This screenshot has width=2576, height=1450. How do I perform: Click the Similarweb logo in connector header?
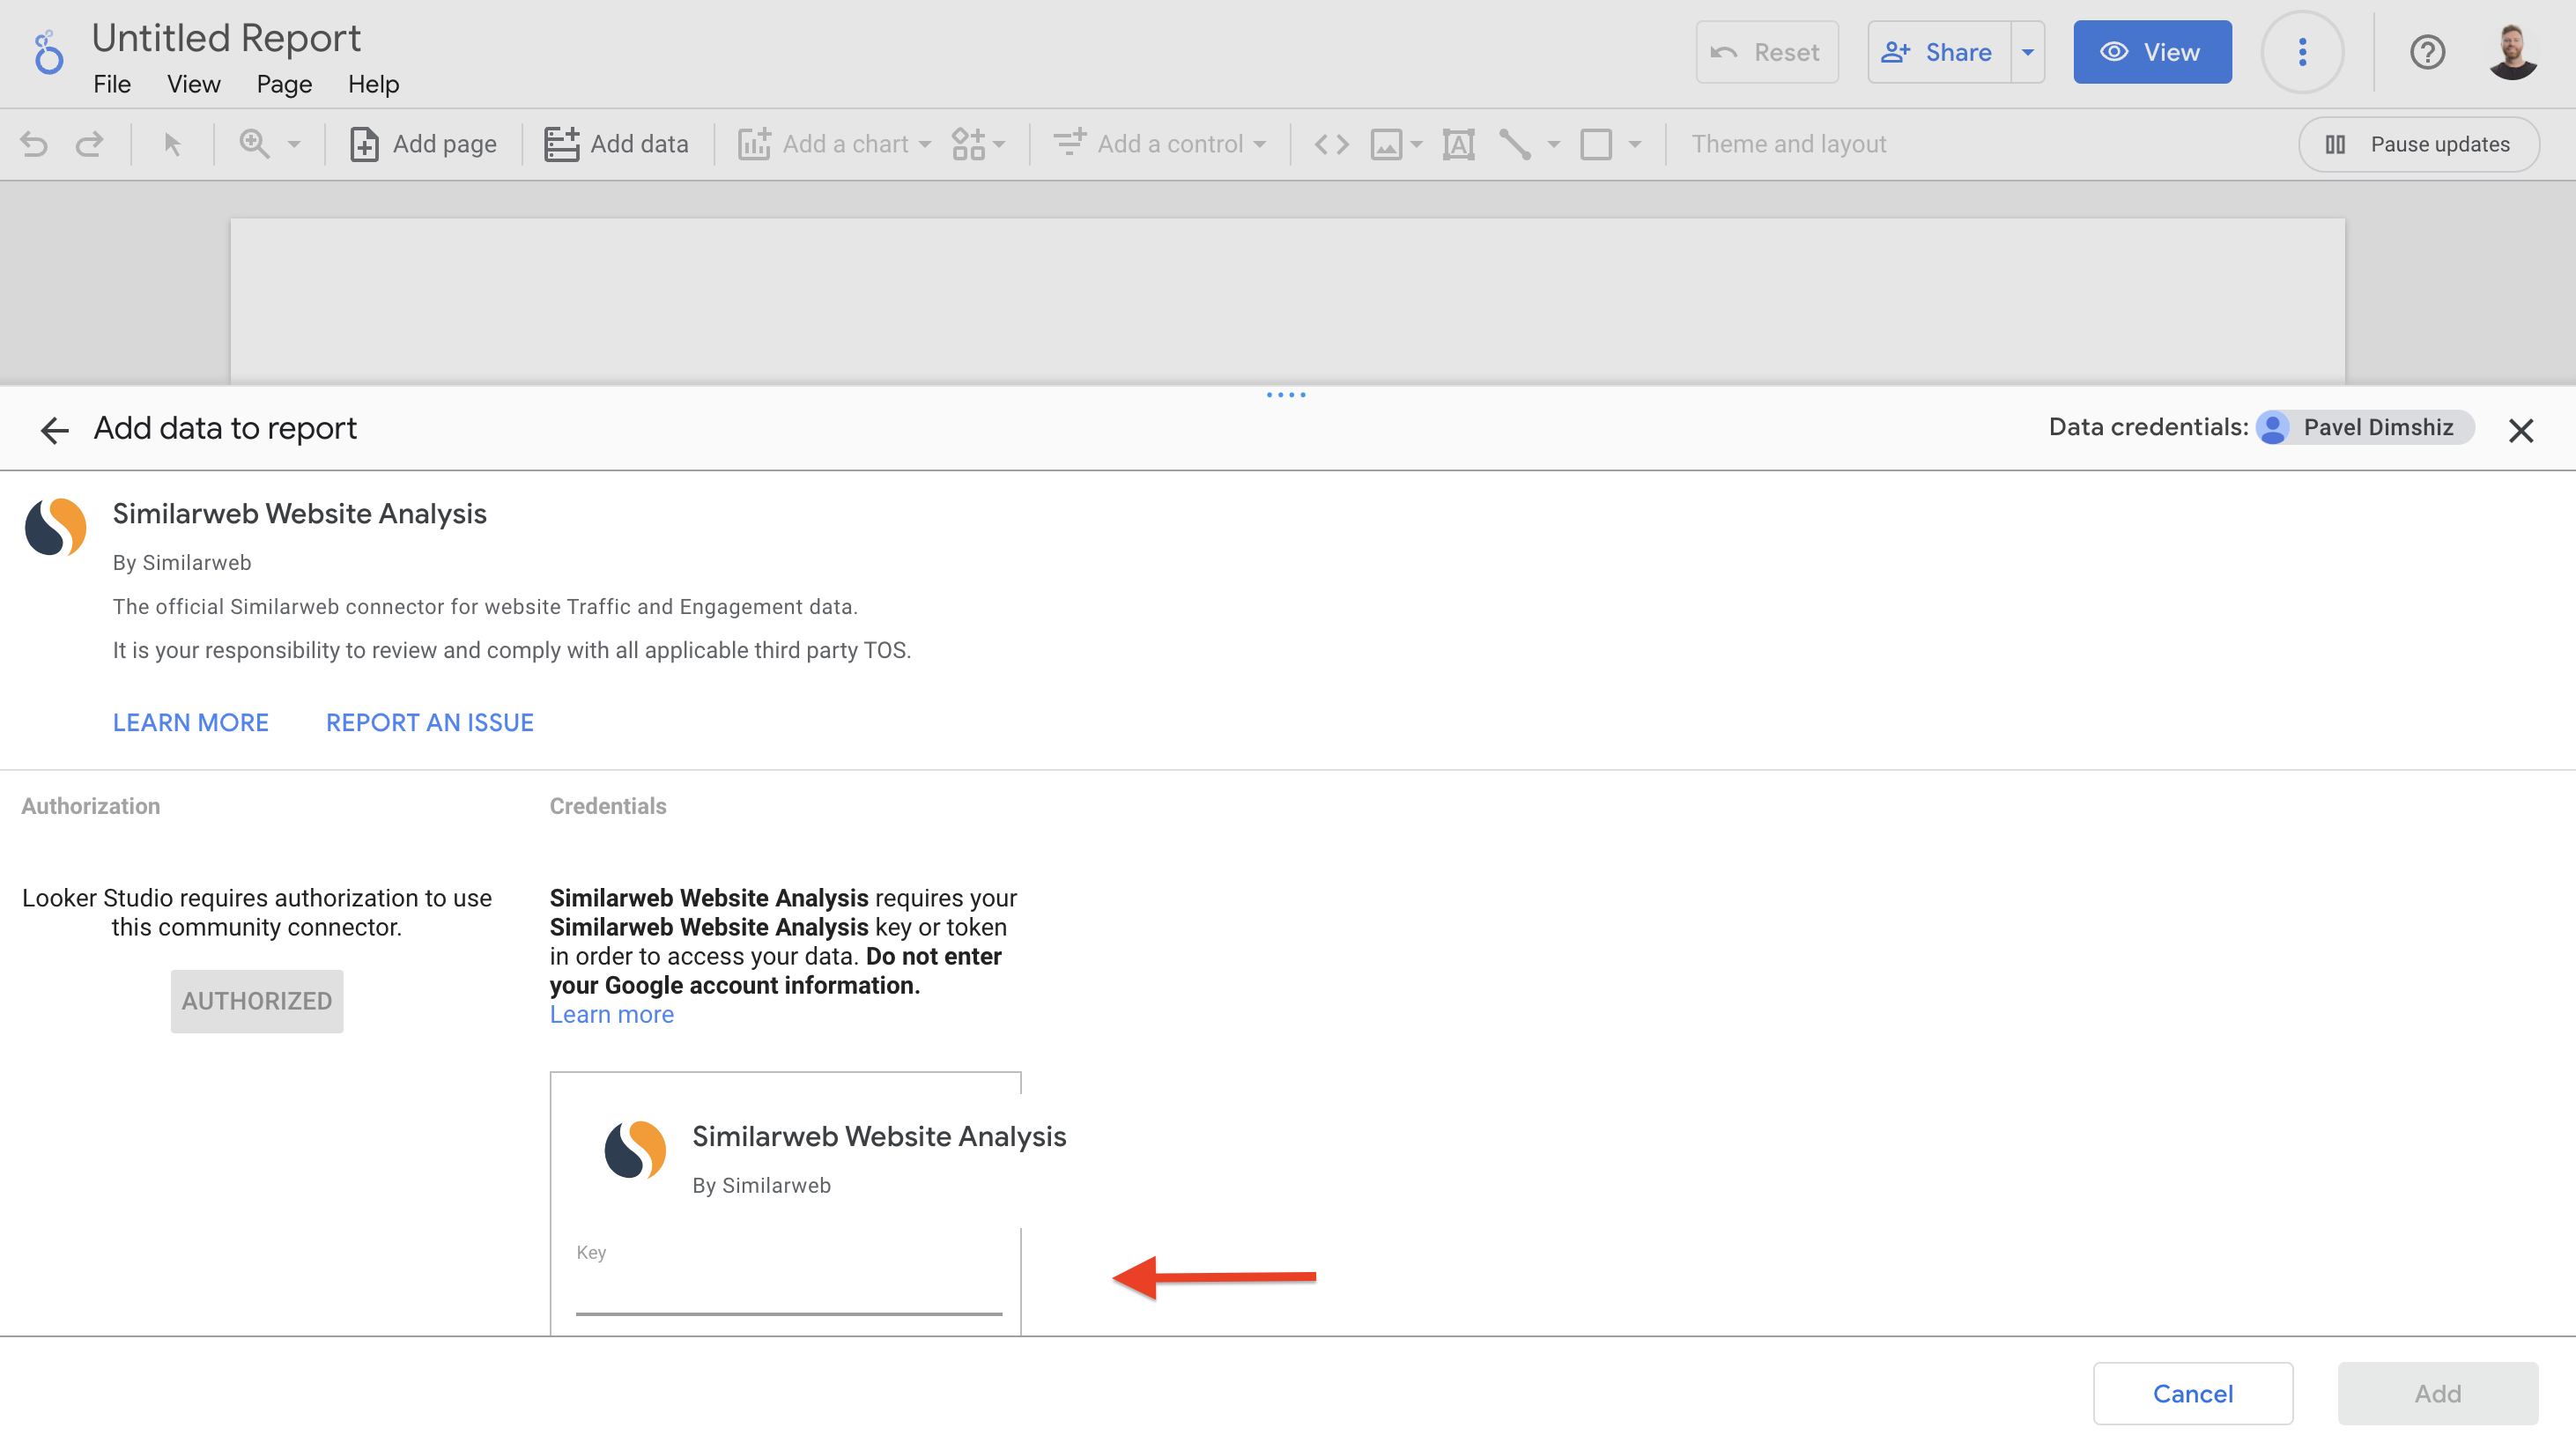coord(56,527)
